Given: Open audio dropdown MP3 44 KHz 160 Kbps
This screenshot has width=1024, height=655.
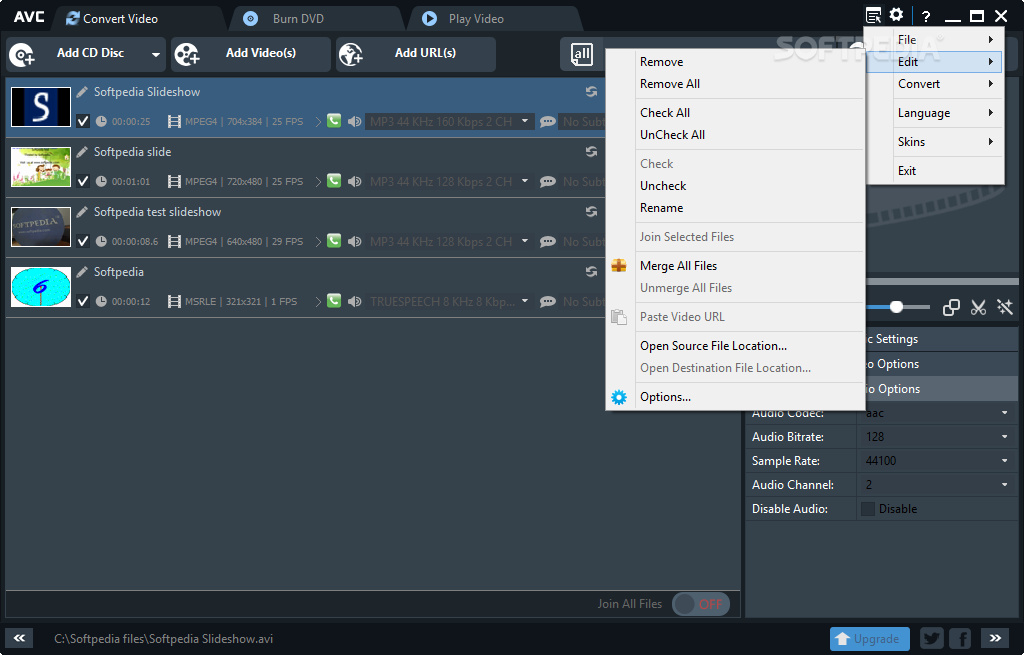Looking at the screenshot, I should tap(525, 121).
